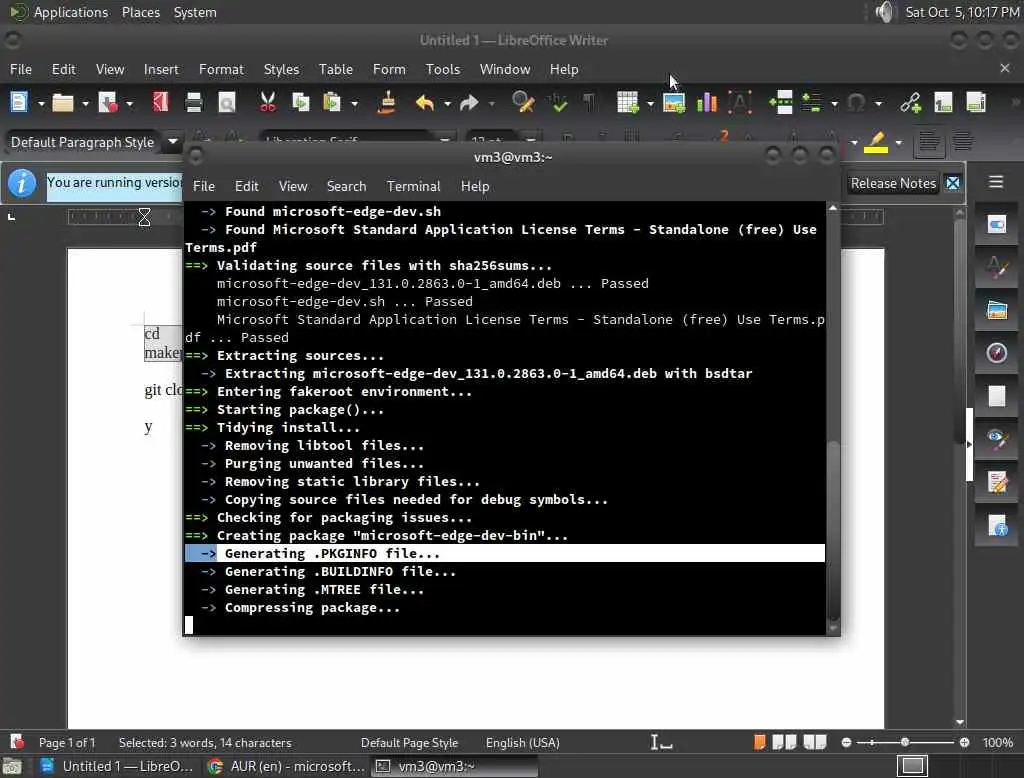Open sidebar Page deck icon
Image resolution: width=1024 pixels, height=778 pixels.
pos(997,396)
